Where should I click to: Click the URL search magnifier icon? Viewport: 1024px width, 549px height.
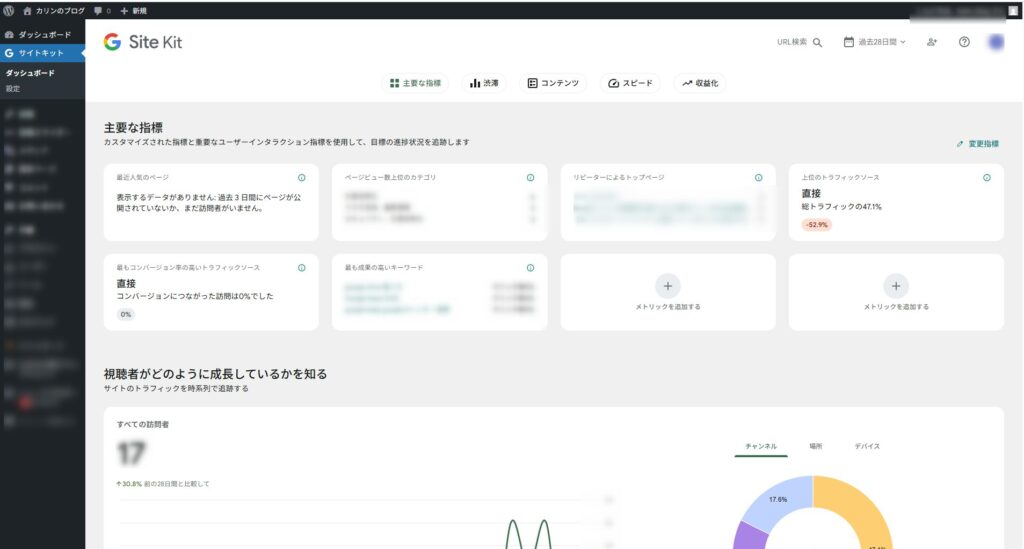[817, 42]
